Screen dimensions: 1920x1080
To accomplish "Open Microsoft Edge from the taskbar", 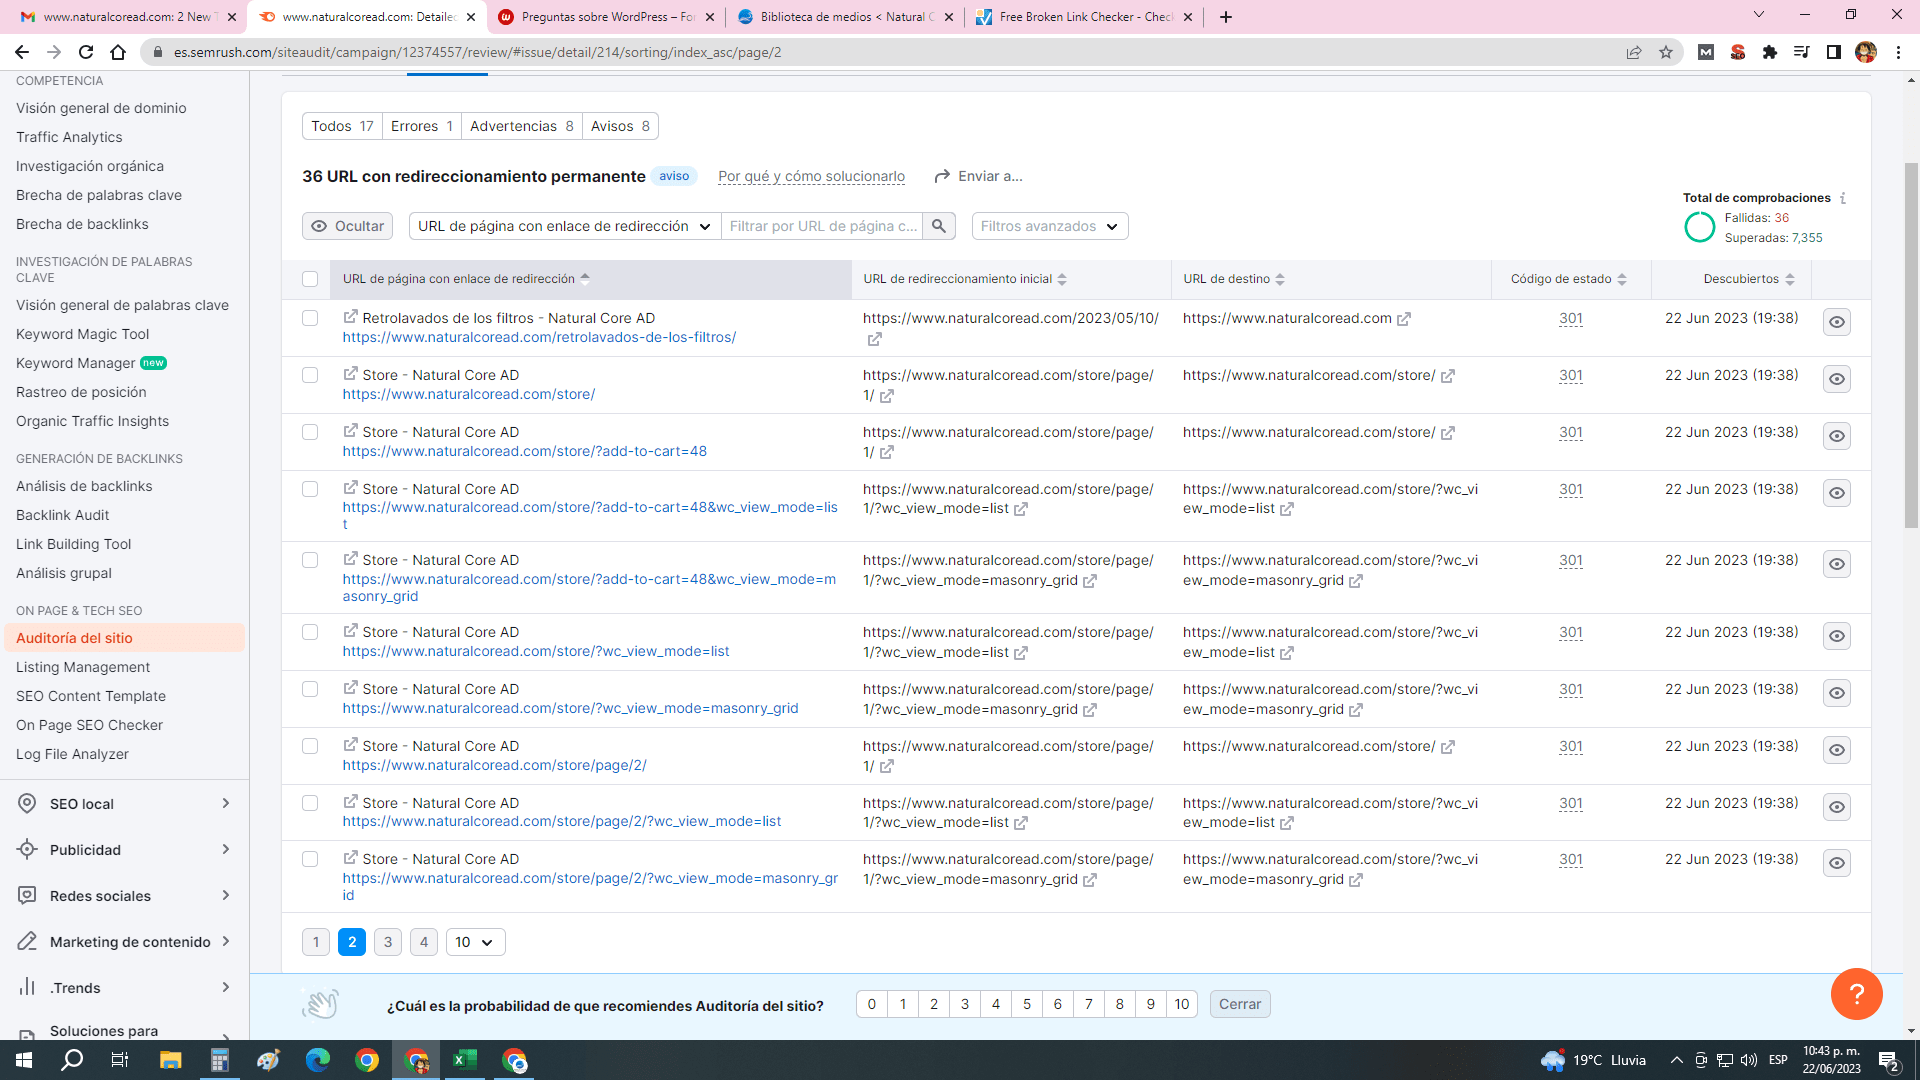I will tap(318, 1060).
